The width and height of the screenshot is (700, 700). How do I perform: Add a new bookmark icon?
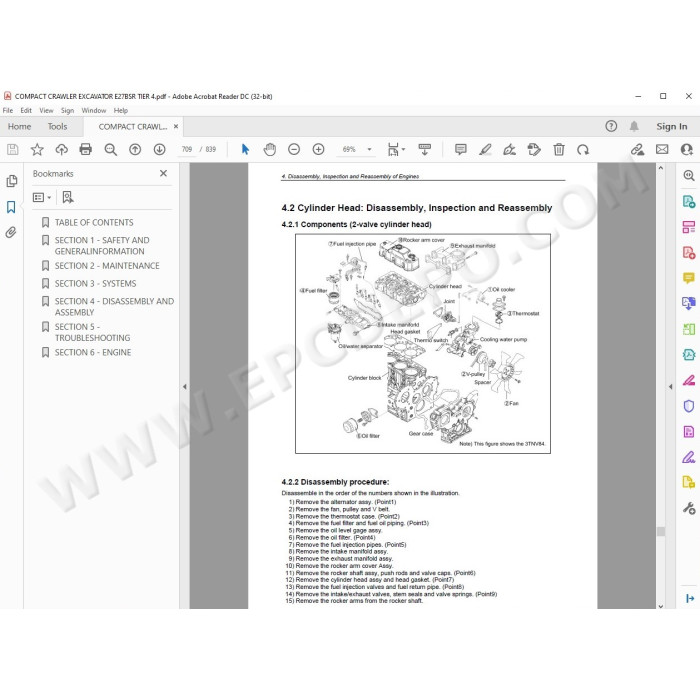click(68, 197)
